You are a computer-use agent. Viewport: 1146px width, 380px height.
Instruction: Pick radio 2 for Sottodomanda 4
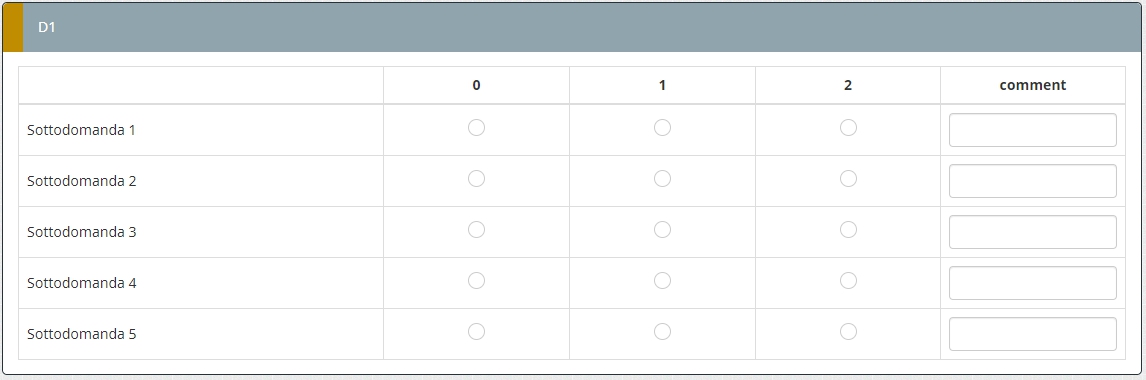(848, 281)
